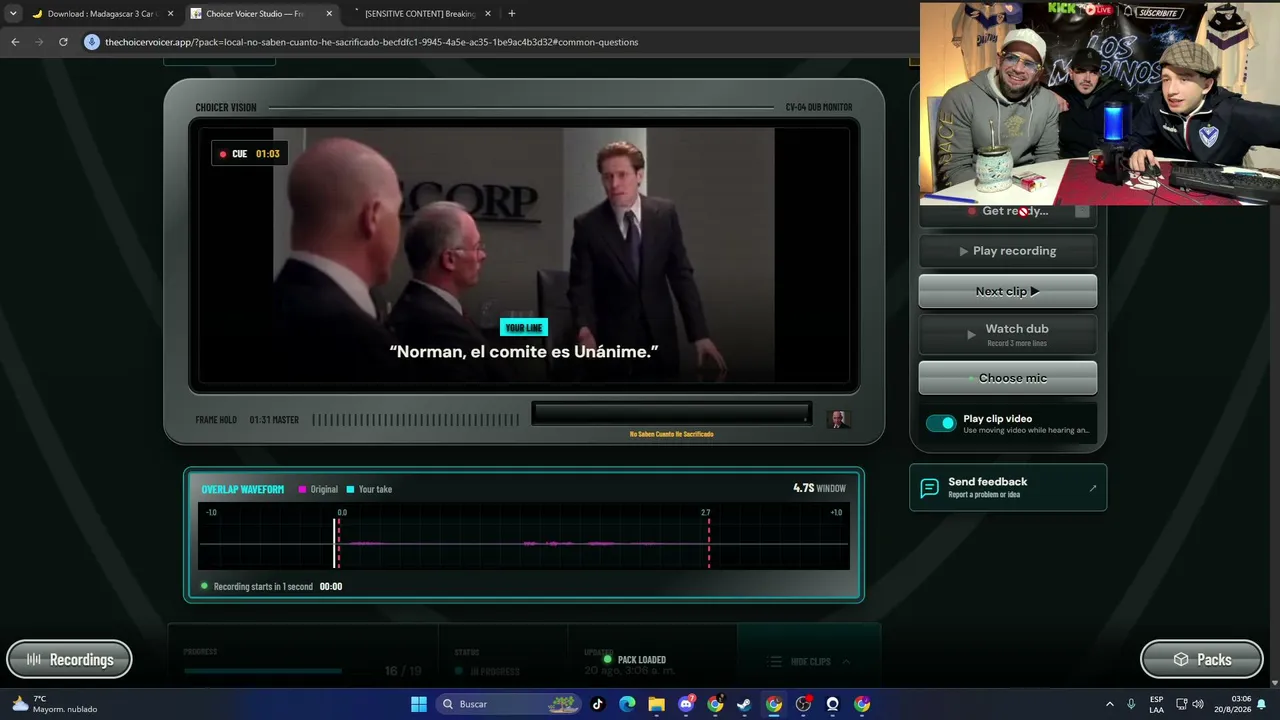The image size is (1280, 720).
Task: Click the taskbar Buscar search box
Action: tap(509, 704)
